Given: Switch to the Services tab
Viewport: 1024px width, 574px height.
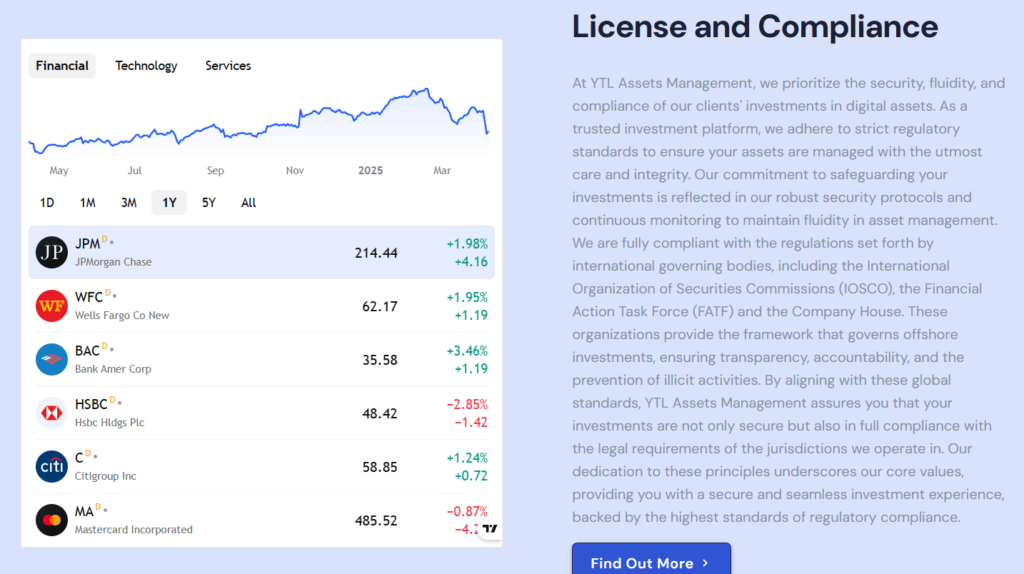Looking at the screenshot, I should (x=228, y=66).
